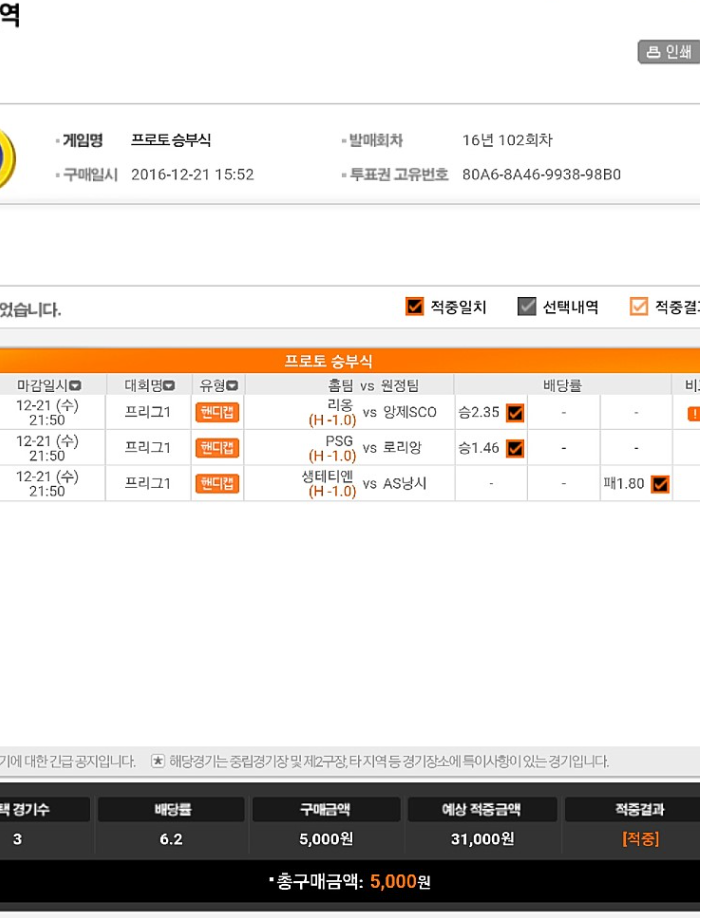
Task: Click 총구매금액 5,000원 total
Action: click(x=350, y=881)
